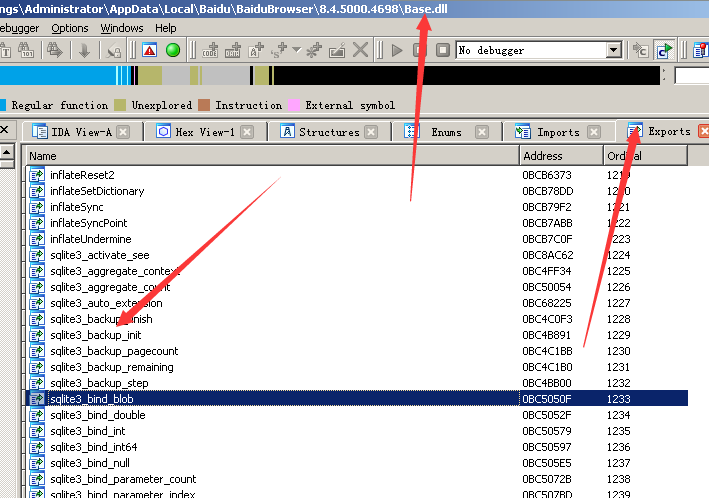The image size is (709, 498).
Task: Select the inflateSetDictionary export row
Action: pyautogui.click(x=357, y=191)
